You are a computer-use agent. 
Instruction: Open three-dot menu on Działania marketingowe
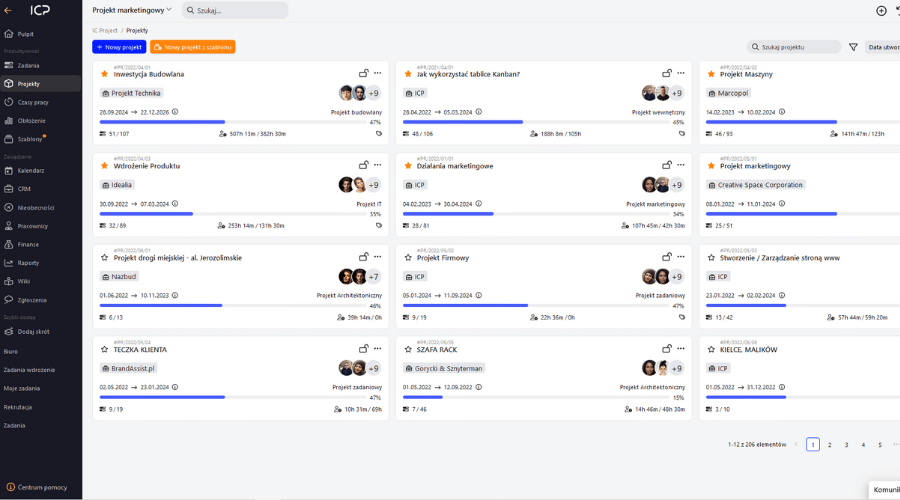click(681, 165)
